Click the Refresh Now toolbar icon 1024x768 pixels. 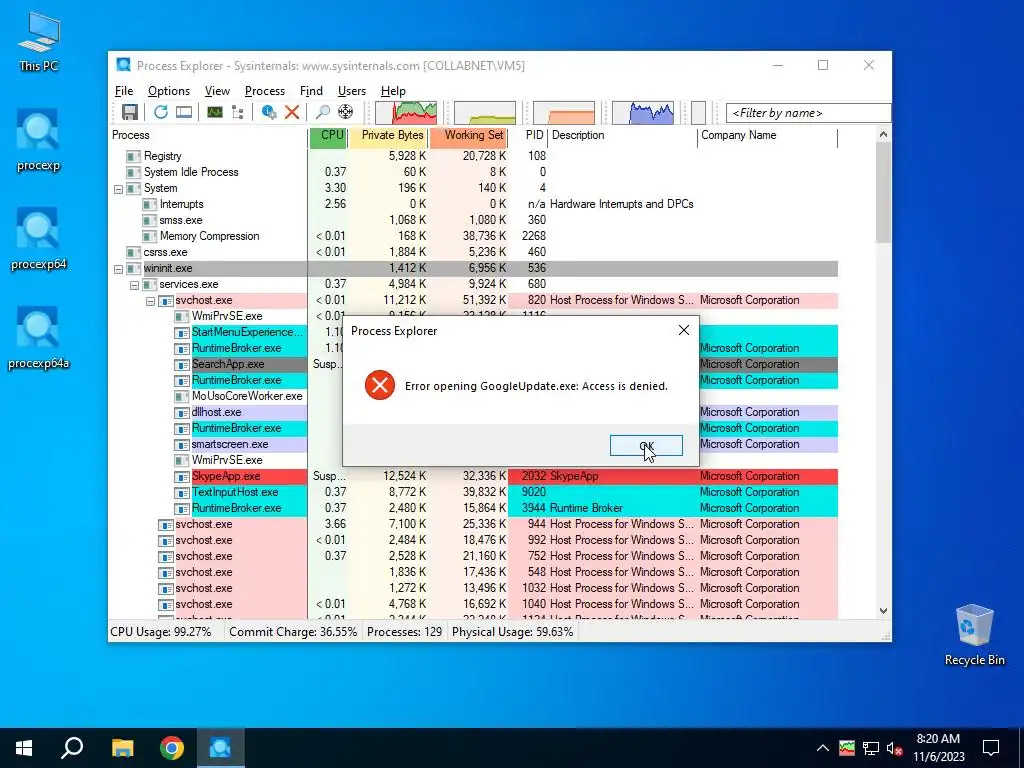tap(161, 112)
